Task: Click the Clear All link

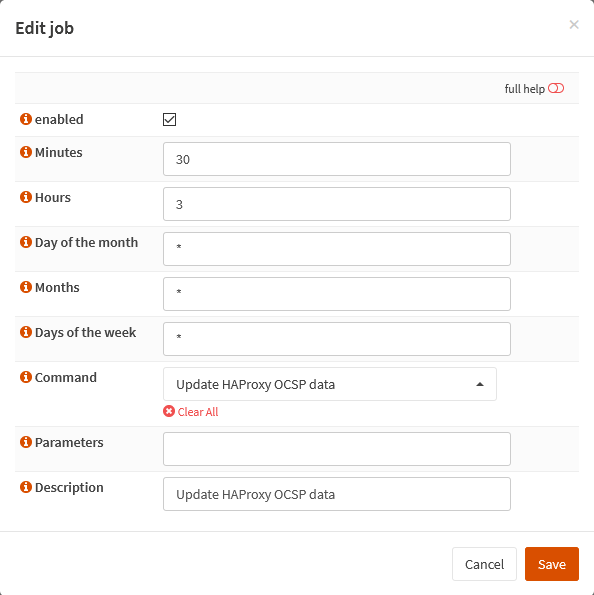Action: pyautogui.click(x=191, y=412)
